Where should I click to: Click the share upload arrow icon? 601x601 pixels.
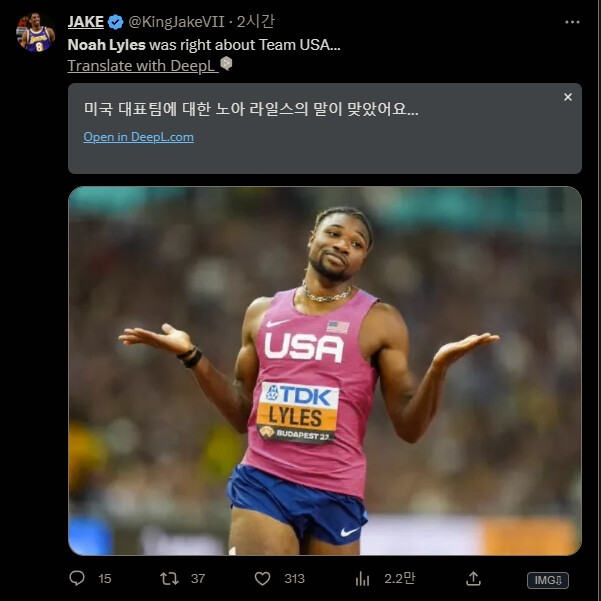click(474, 578)
